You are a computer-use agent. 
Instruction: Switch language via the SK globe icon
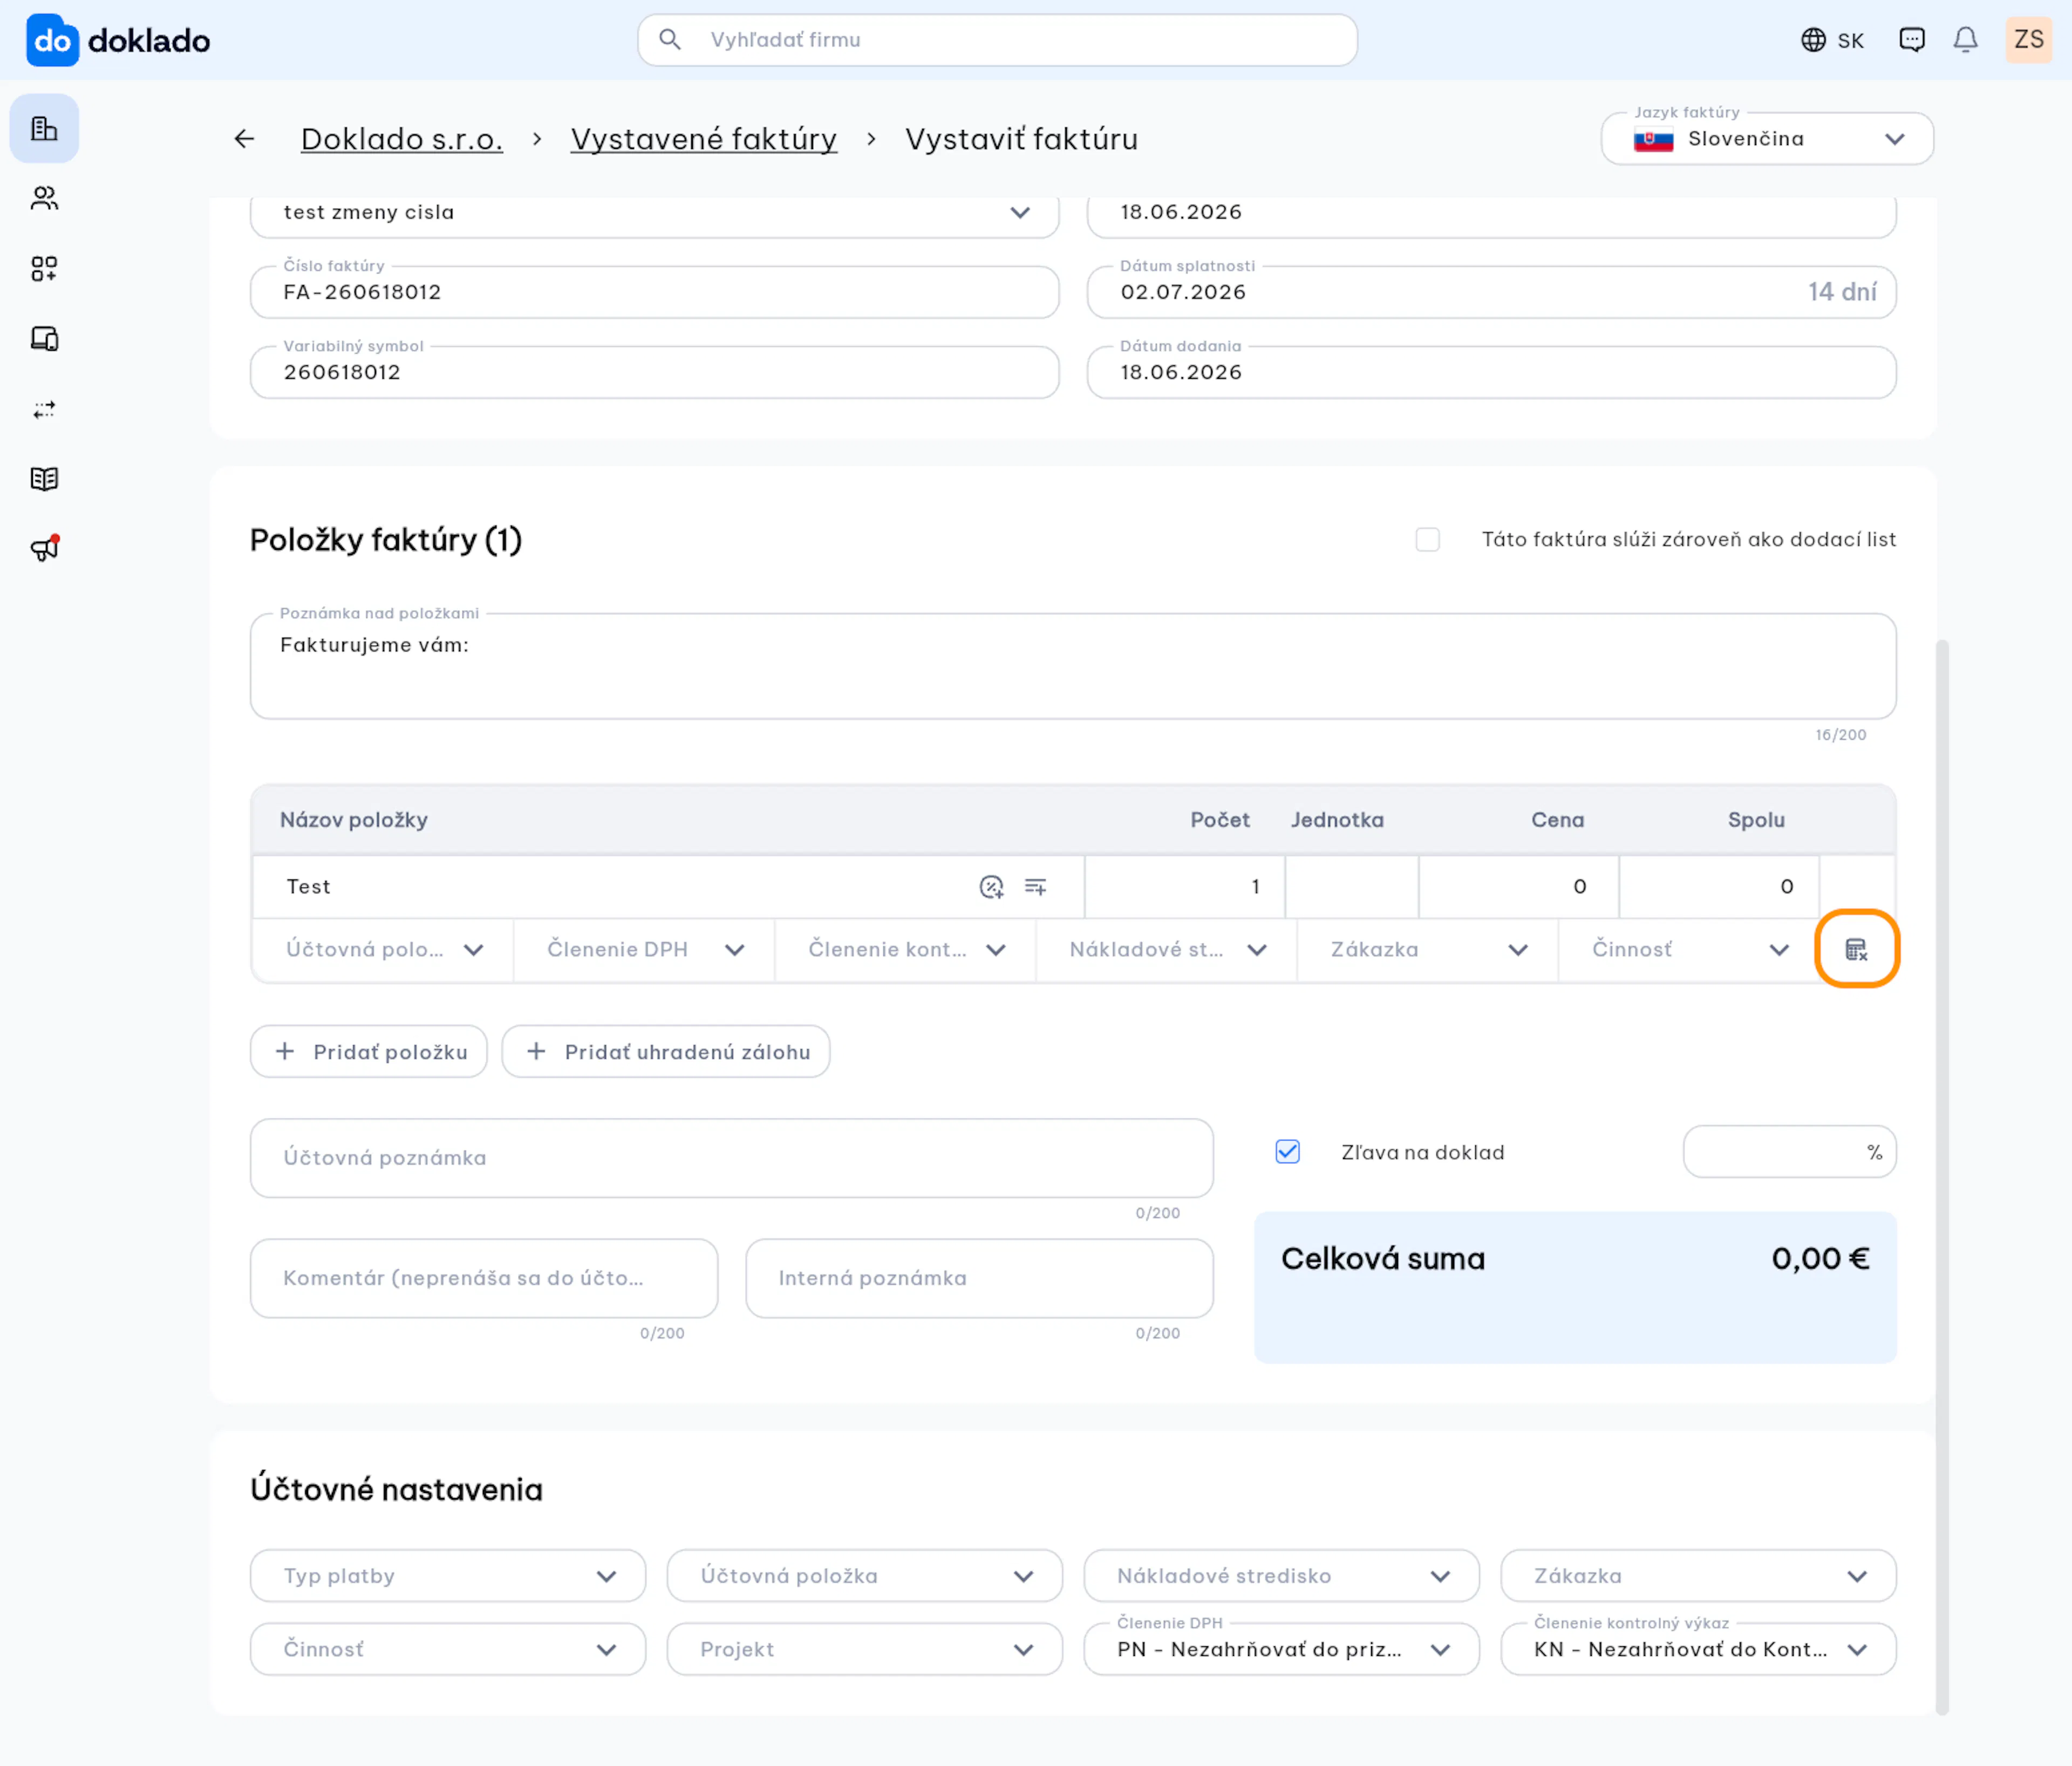[1832, 40]
